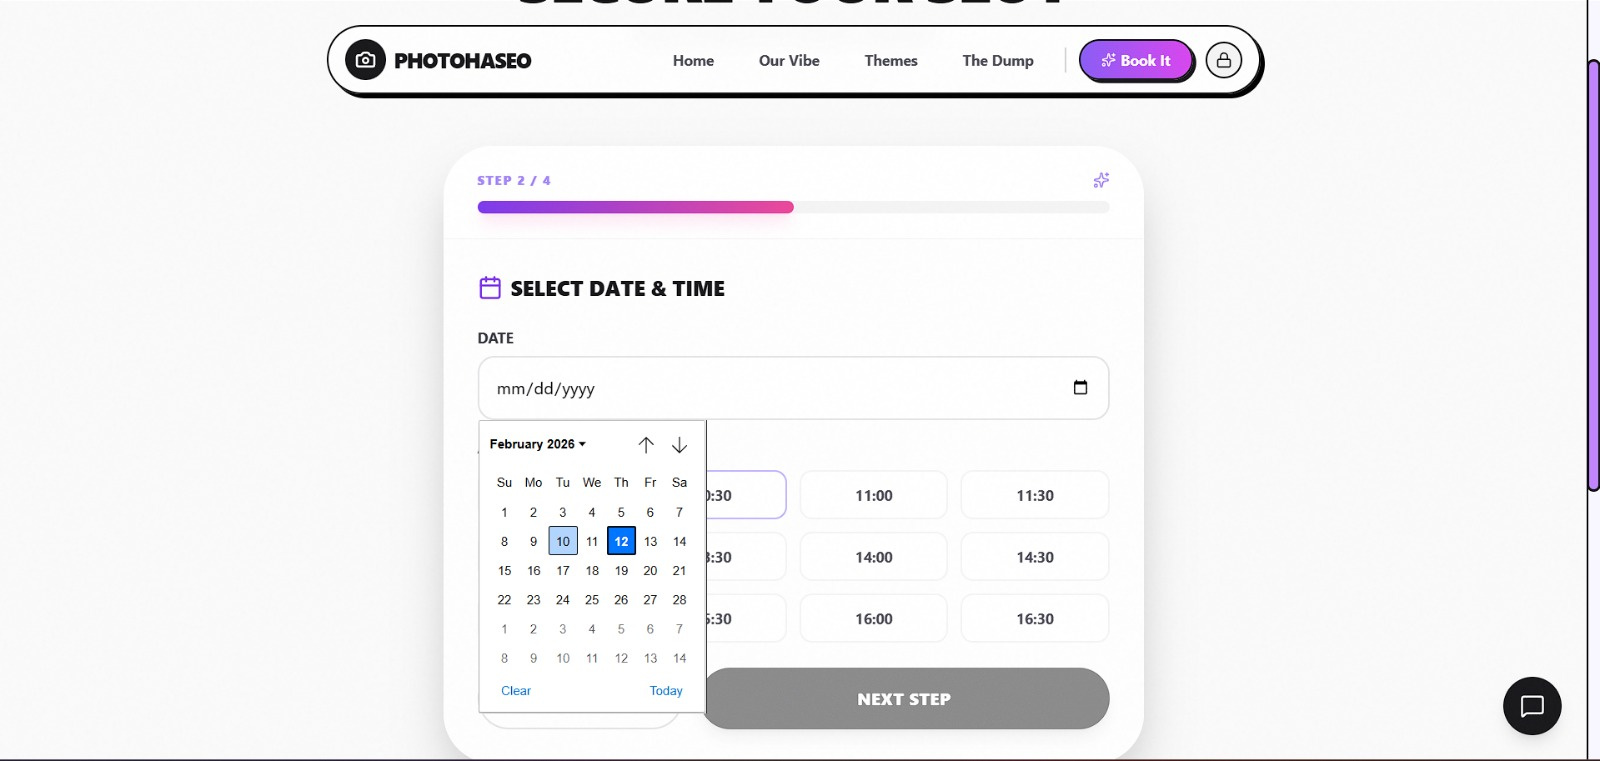This screenshot has height=761, width=1600.
Task: Open the calendar picker icon in the date field
Action: (x=1080, y=387)
